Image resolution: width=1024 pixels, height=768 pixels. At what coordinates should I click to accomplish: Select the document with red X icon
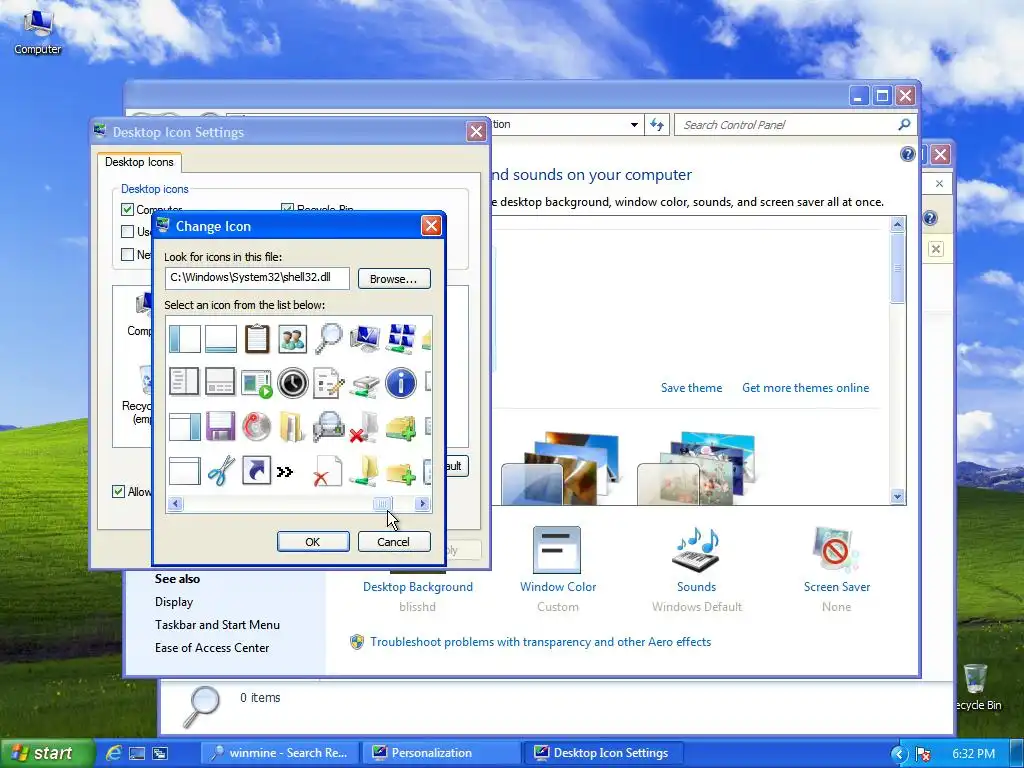tap(328, 470)
